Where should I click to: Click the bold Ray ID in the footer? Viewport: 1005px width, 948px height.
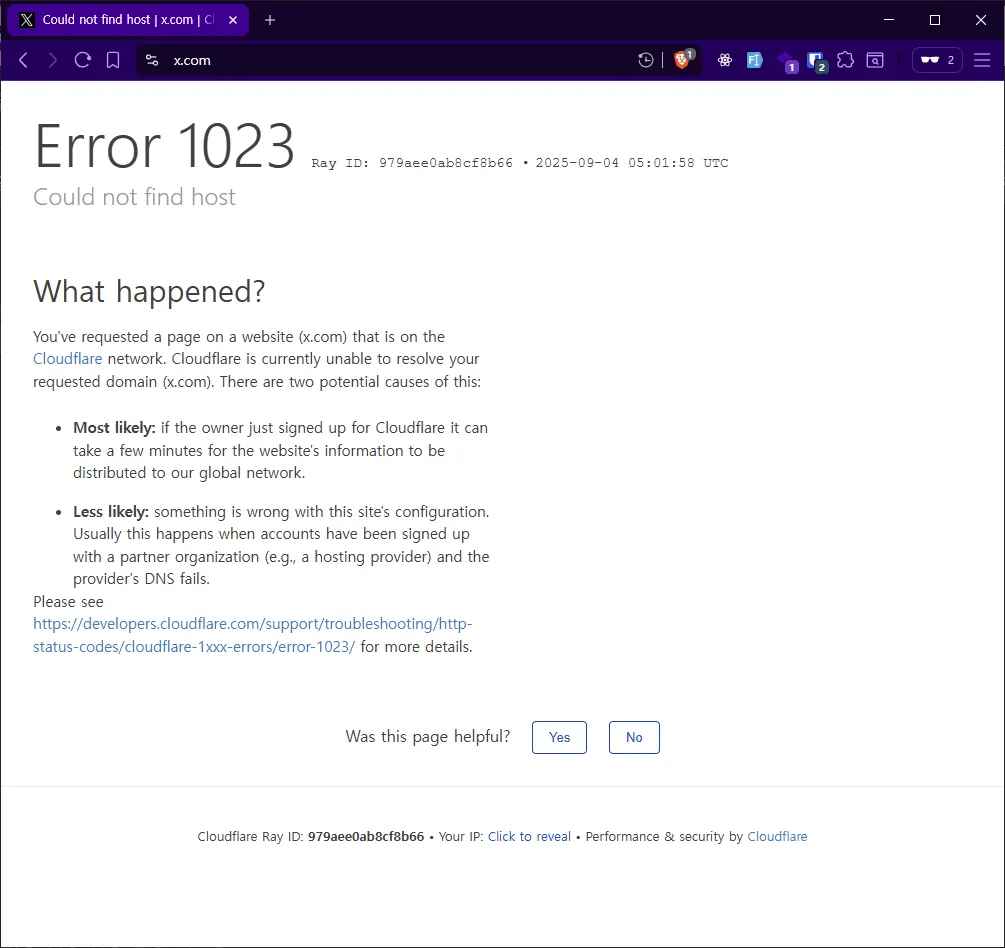click(x=366, y=836)
